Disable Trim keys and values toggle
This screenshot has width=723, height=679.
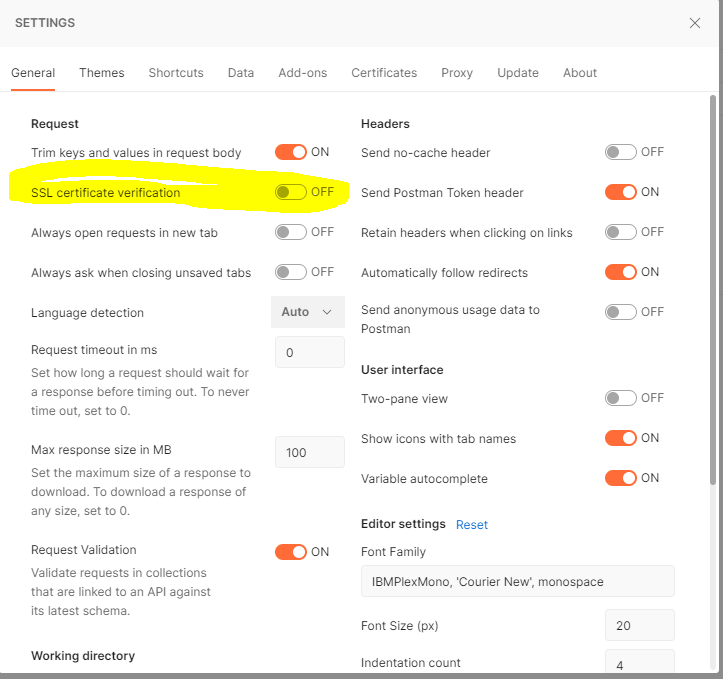pyautogui.click(x=291, y=152)
